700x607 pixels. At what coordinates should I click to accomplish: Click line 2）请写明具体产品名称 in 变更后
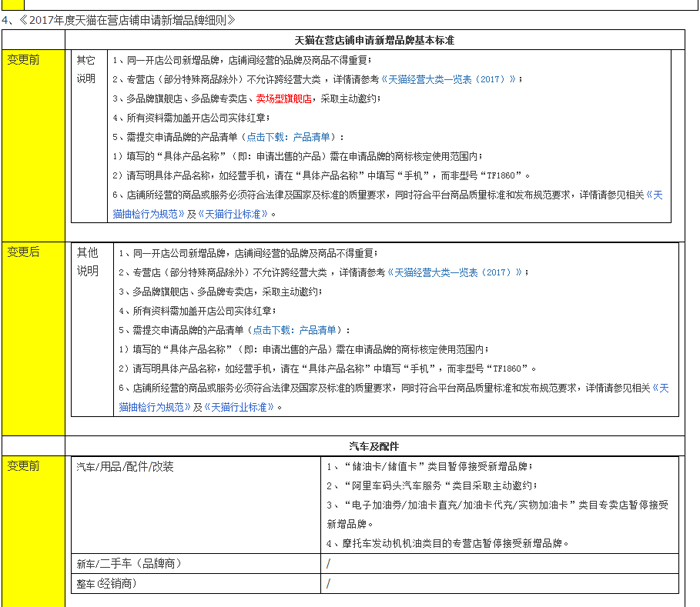coord(328,369)
